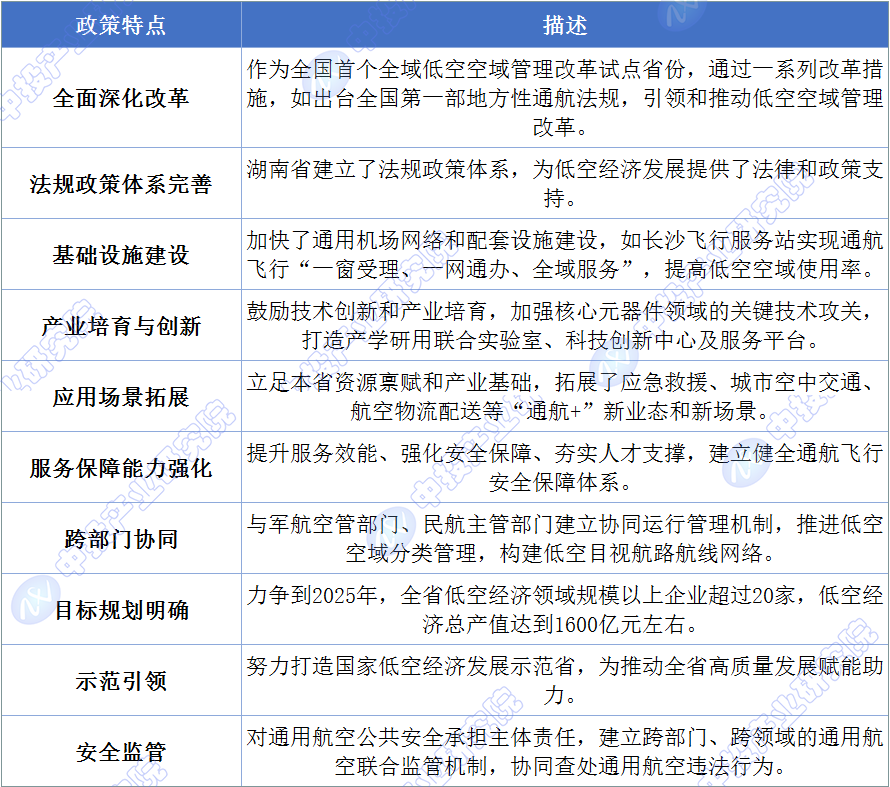Click the 基础设施建设 row label
Viewport: 890px width, 787px height.
(x=121, y=255)
